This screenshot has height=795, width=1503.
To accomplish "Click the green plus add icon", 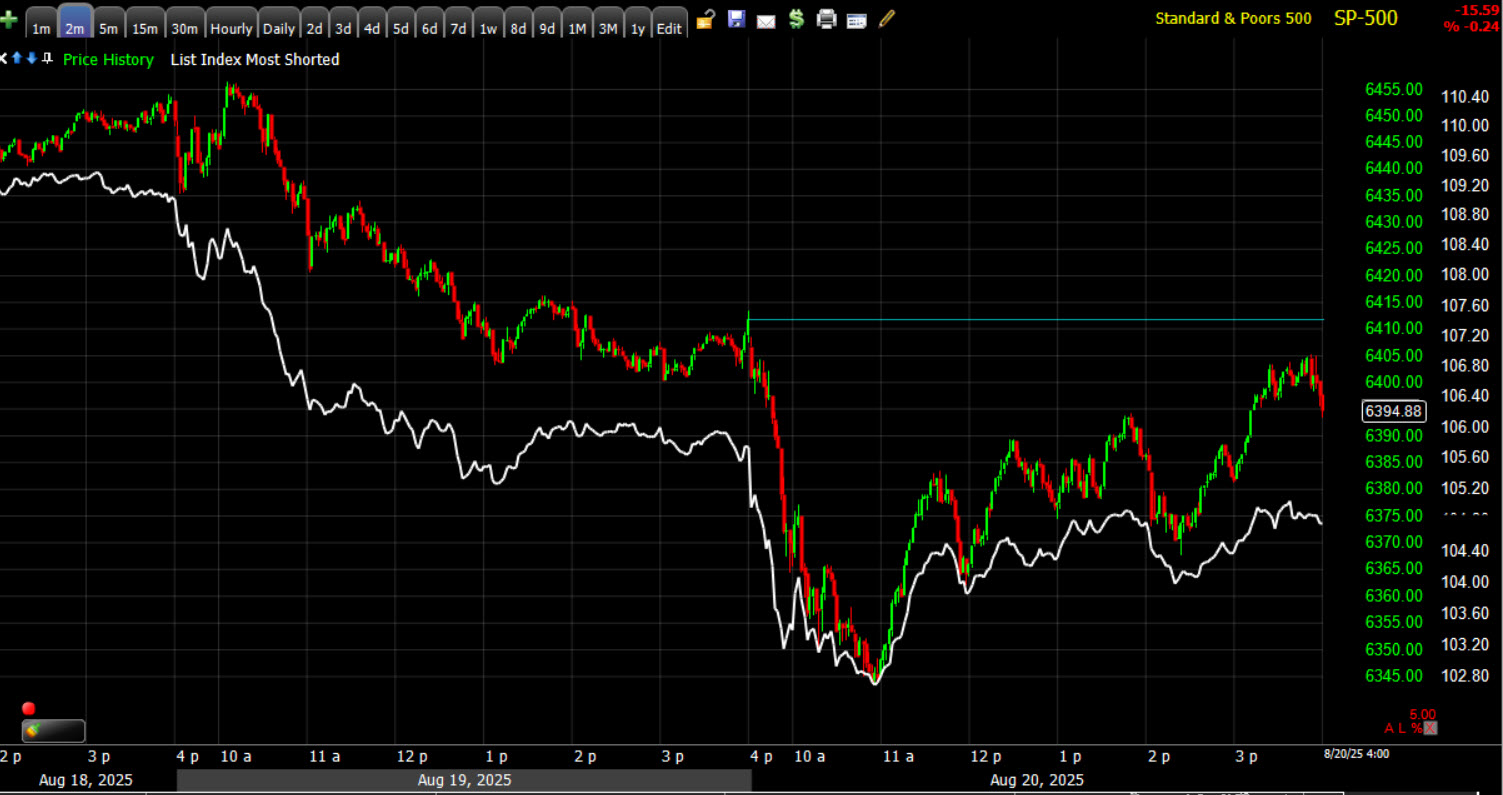I will click(x=9, y=20).
